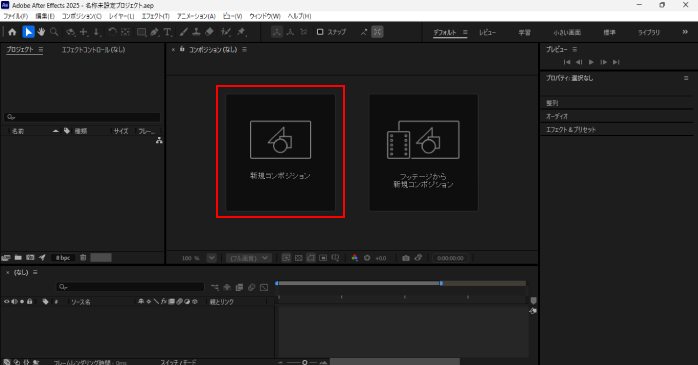Click the 8 bpc color depth button
The width and height of the screenshot is (698, 365).
pos(63,258)
